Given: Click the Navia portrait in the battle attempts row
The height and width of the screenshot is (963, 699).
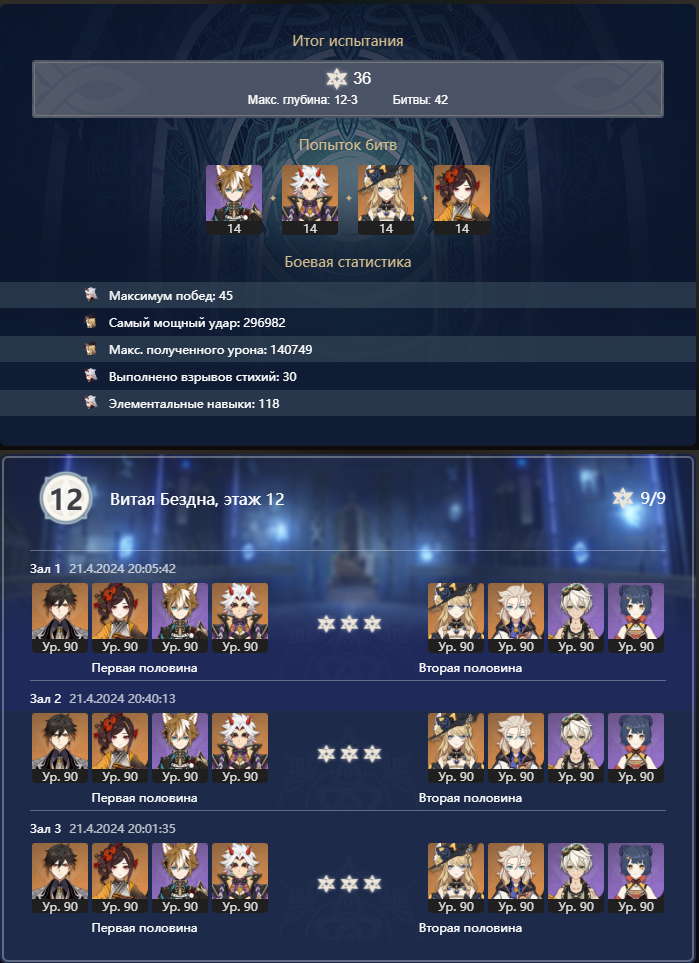Looking at the screenshot, I should [386, 200].
